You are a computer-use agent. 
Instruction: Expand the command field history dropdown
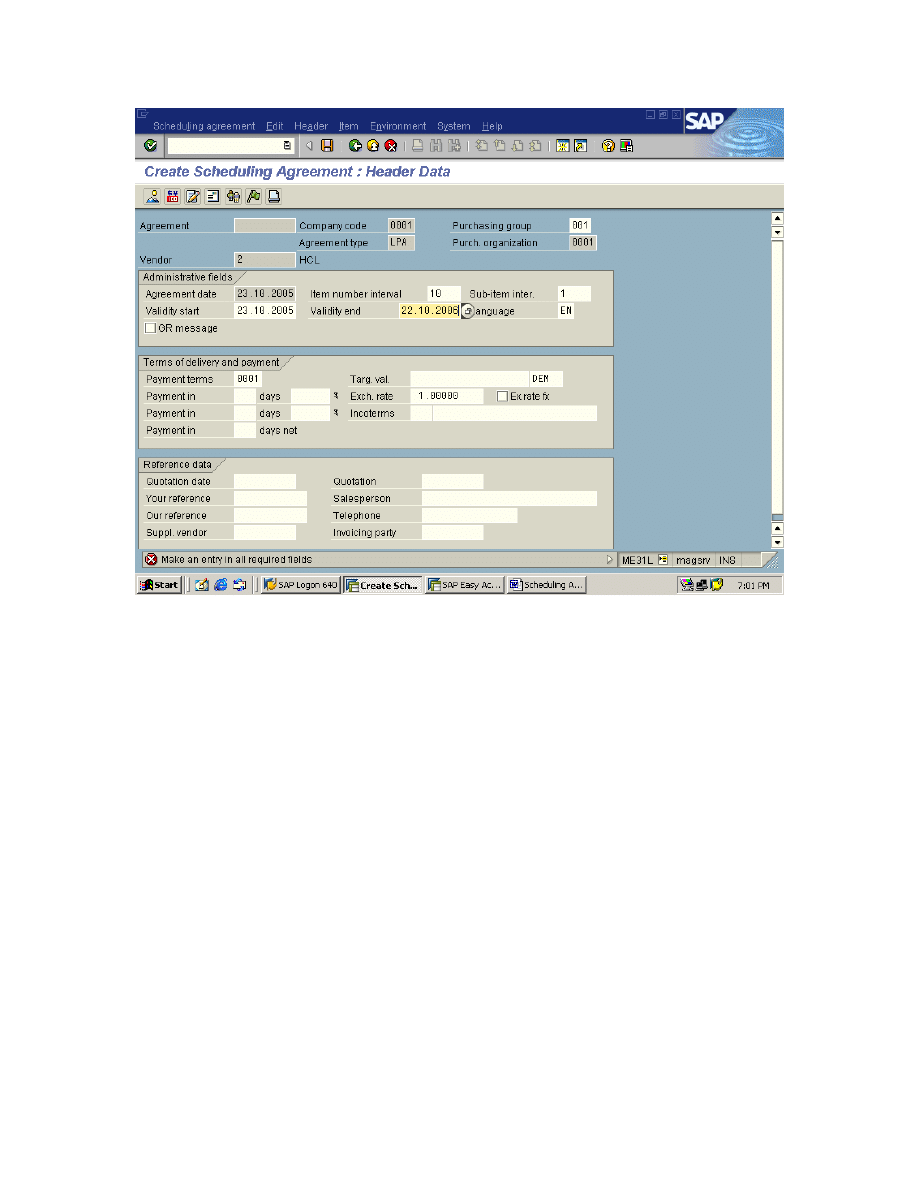(287, 146)
